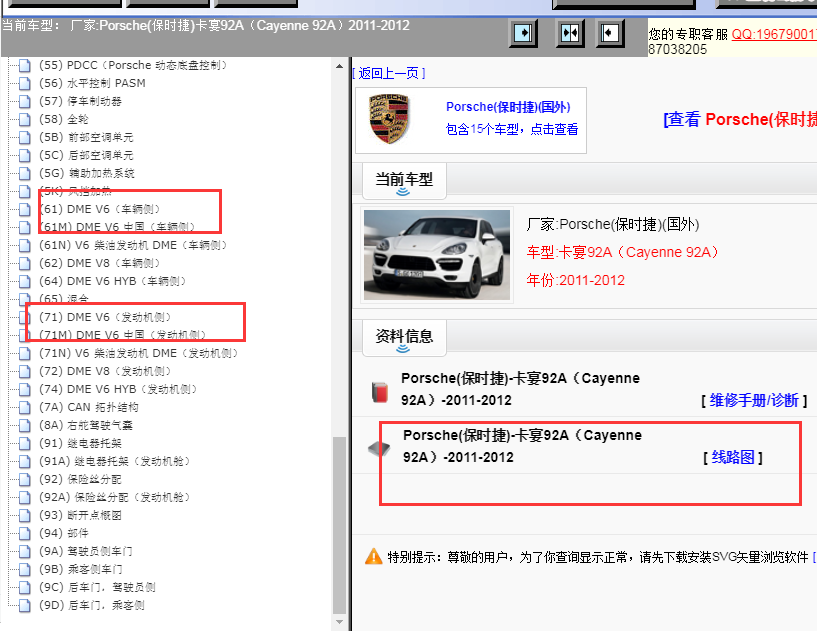
Task: Click document icon beside (55) PDCC
Action: tap(24, 65)
